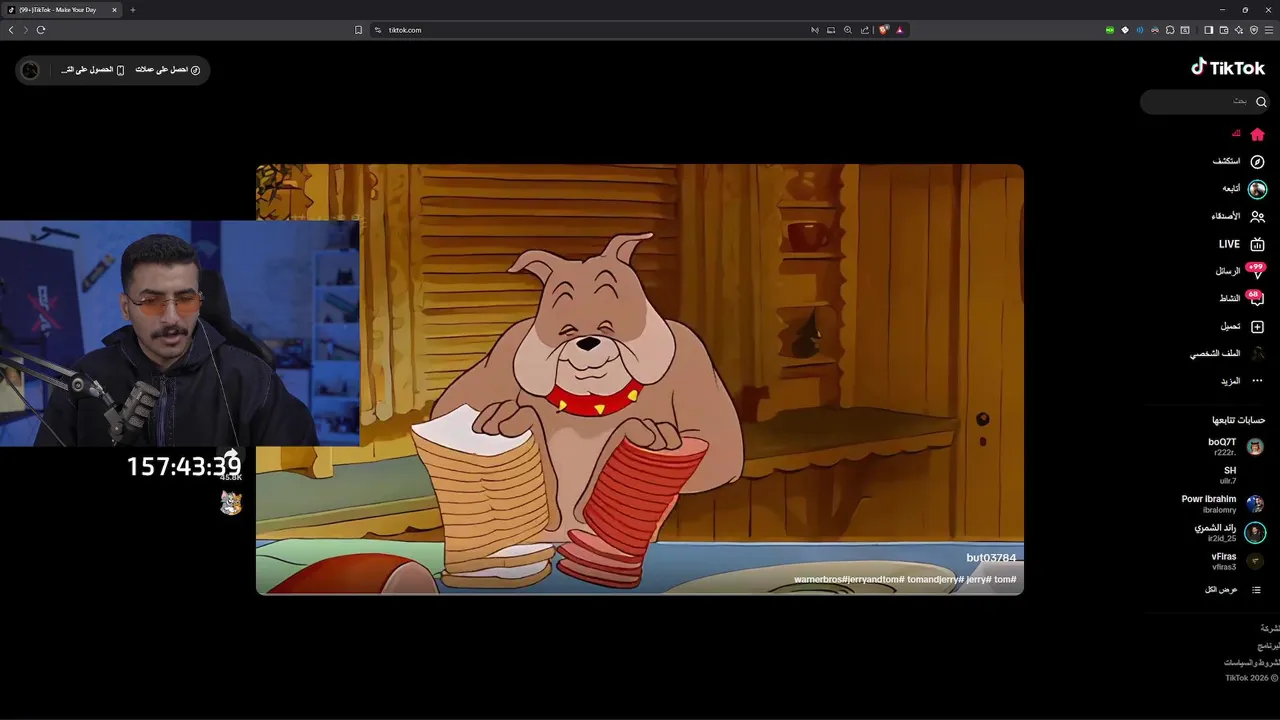Open followed account رائد الشمري
The height and width of the screenshot is (720, 1280).
tap(1229, 532)
